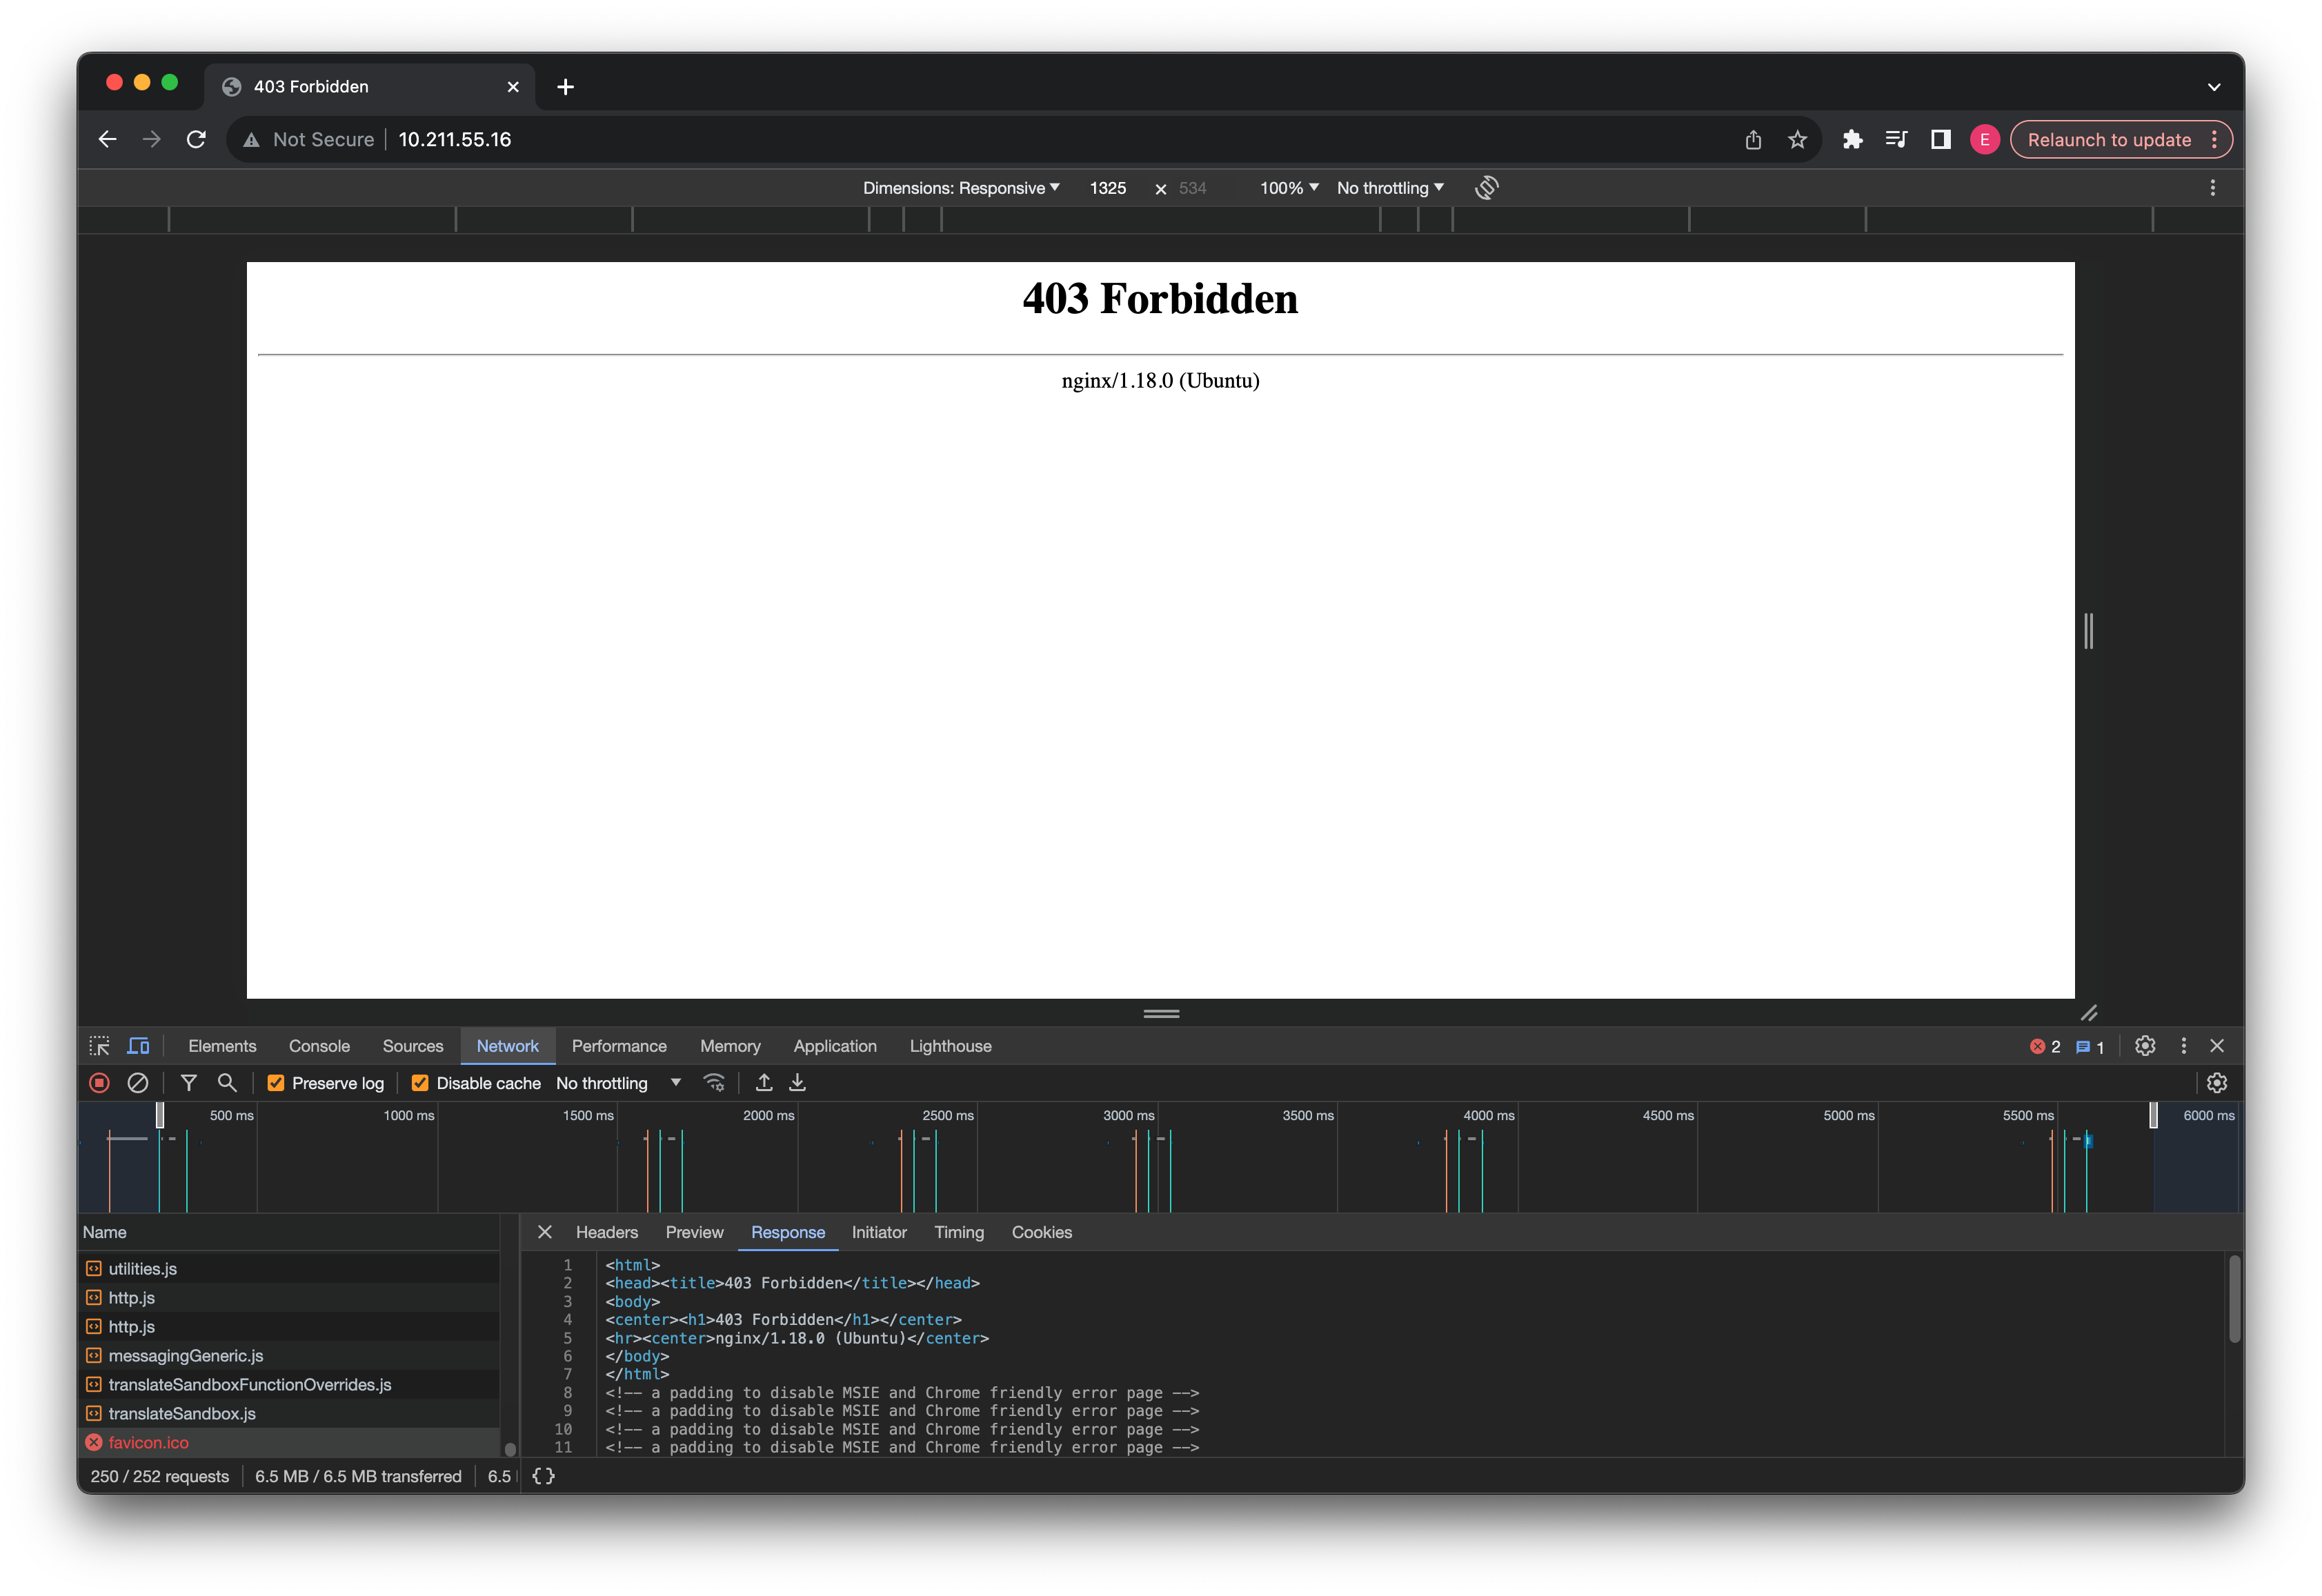
Task: Open DevTools customize three-dot menu
Action: pos(2183,1046)
